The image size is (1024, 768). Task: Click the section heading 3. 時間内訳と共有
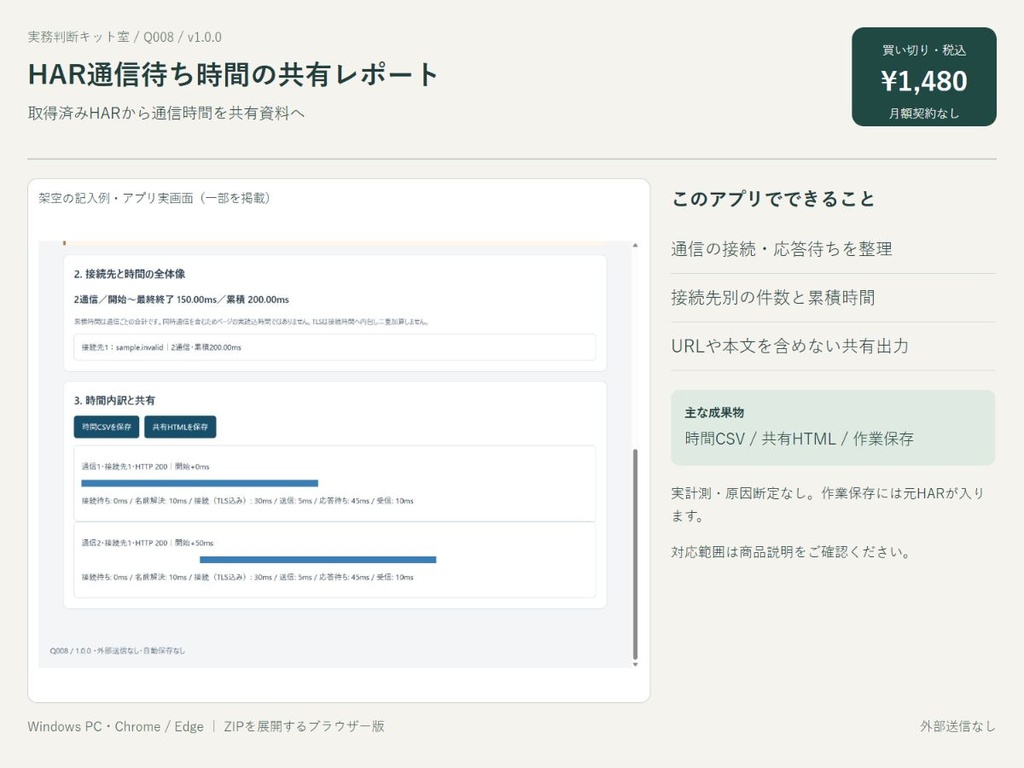[x=114, y=400]
